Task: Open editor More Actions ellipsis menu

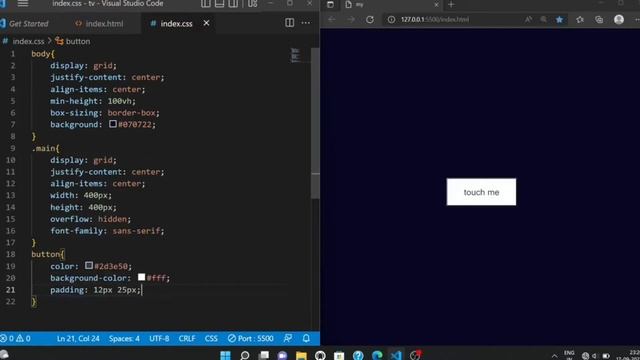Action: [305, 23]
